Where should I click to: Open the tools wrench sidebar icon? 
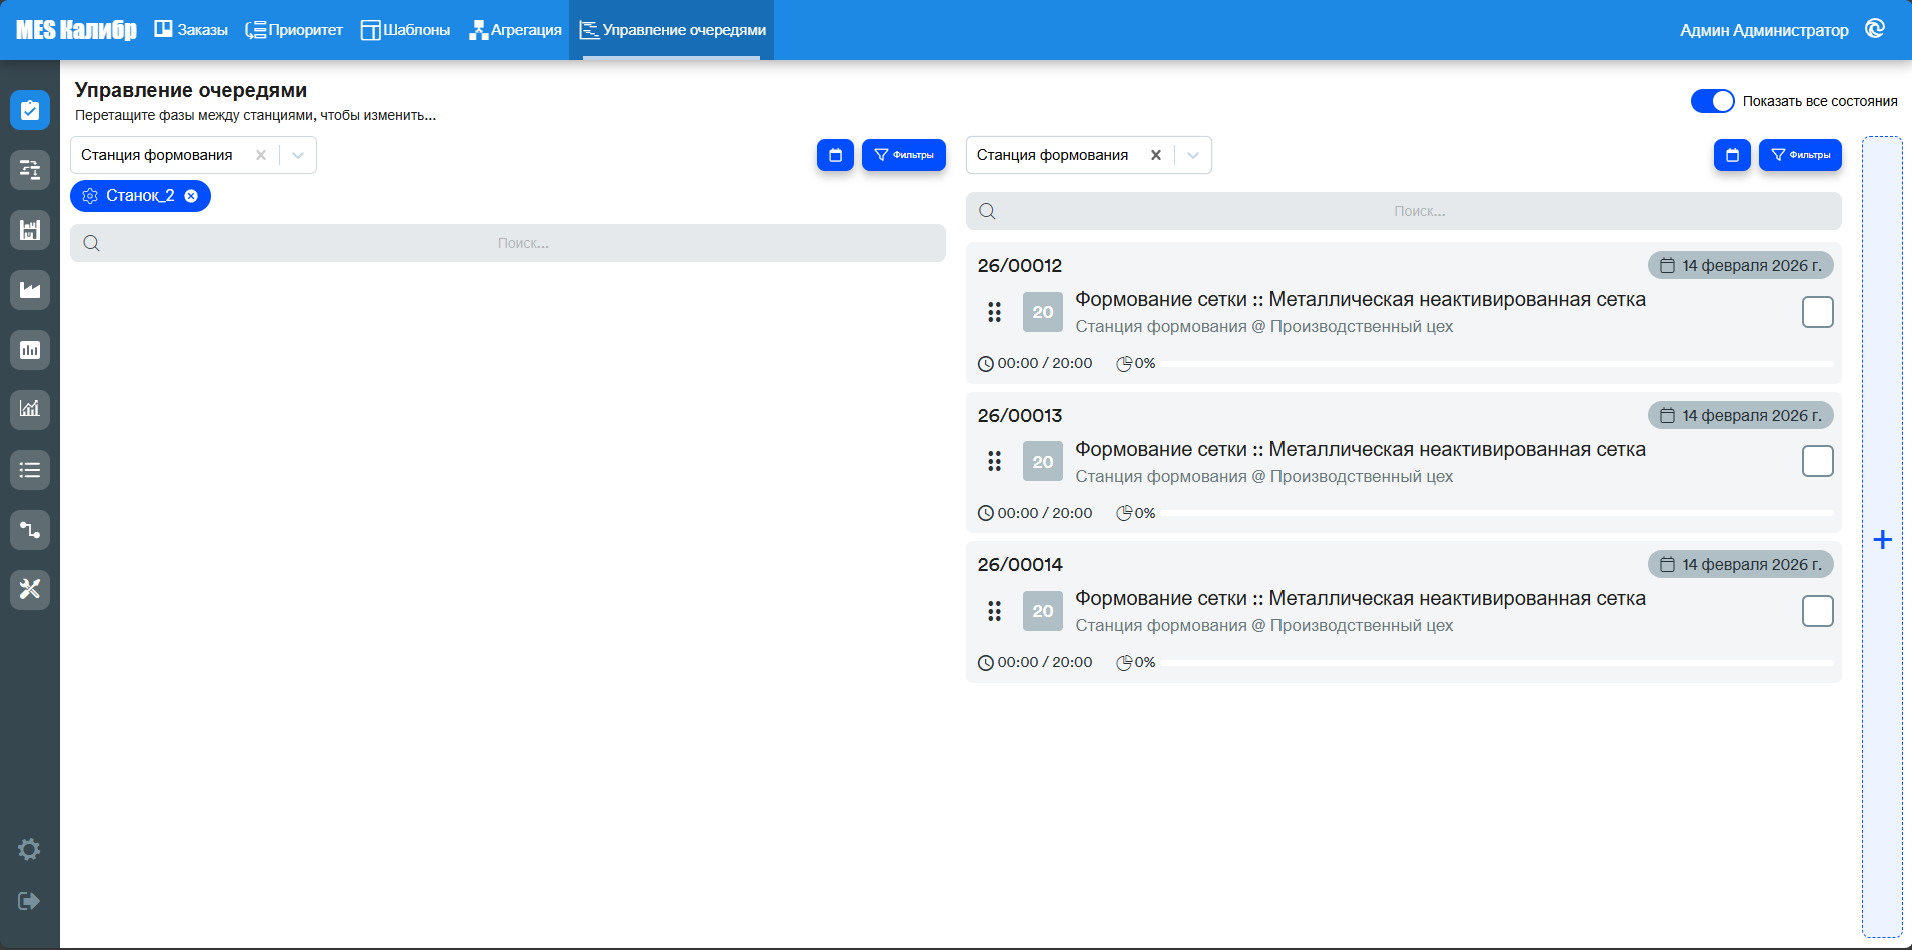tap(30, 589)
